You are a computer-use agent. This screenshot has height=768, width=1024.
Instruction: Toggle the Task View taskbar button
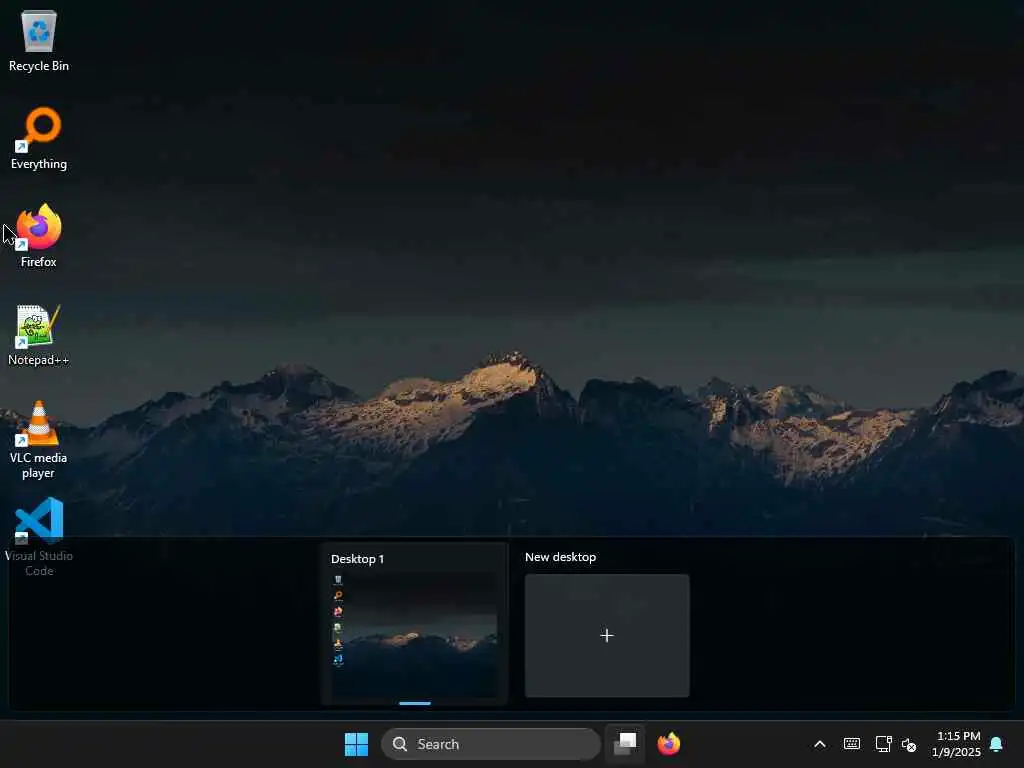[626, 744]
